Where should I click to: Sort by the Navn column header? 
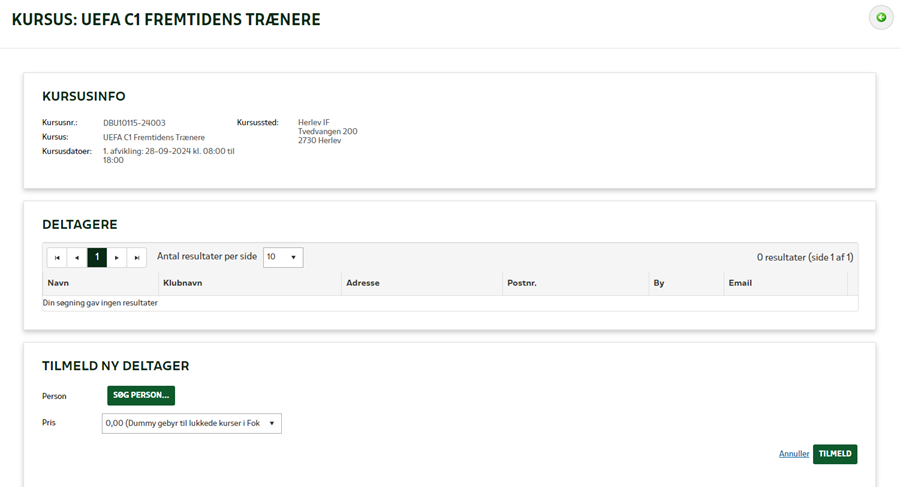58,283
